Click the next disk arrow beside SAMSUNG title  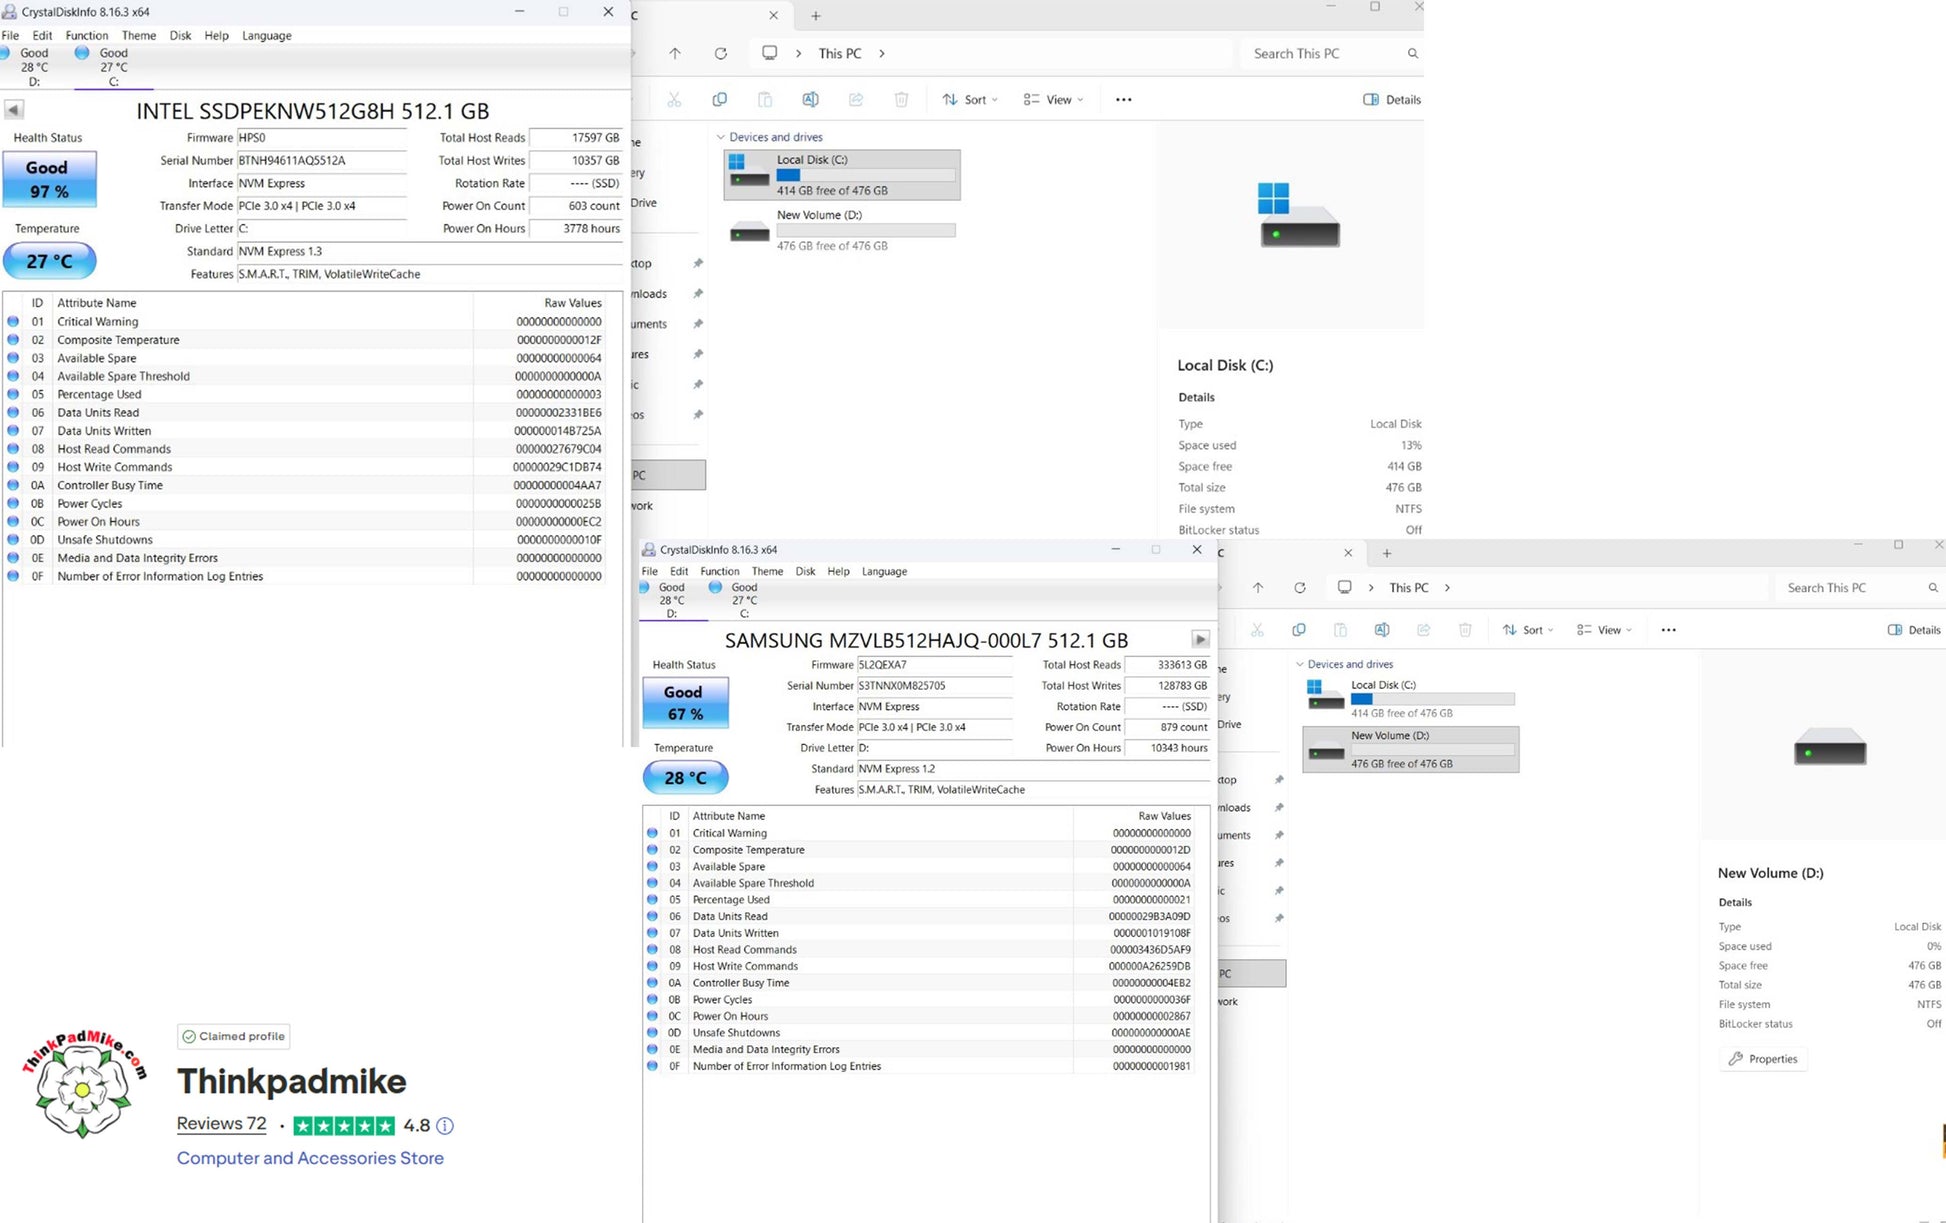1200,639
